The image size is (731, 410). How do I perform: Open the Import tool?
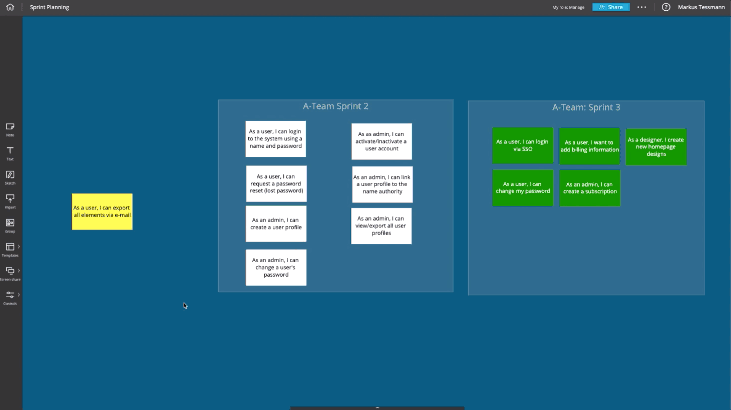pyautogui.click(x=10, y=200)
